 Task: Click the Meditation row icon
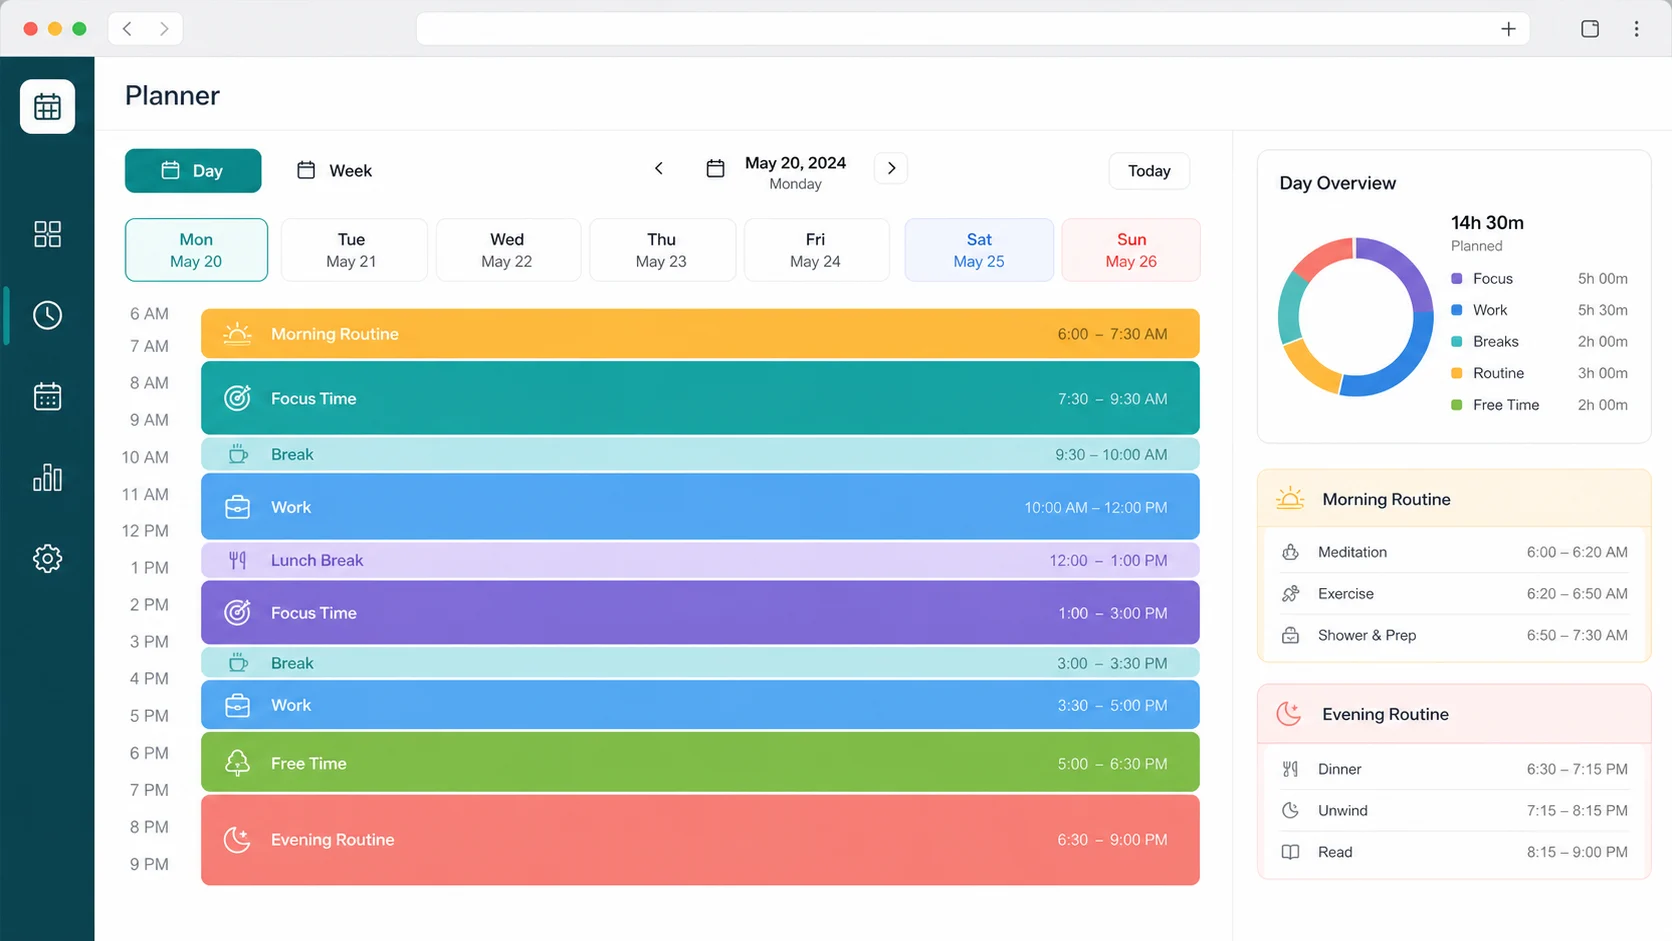[x=1290, y=552]
